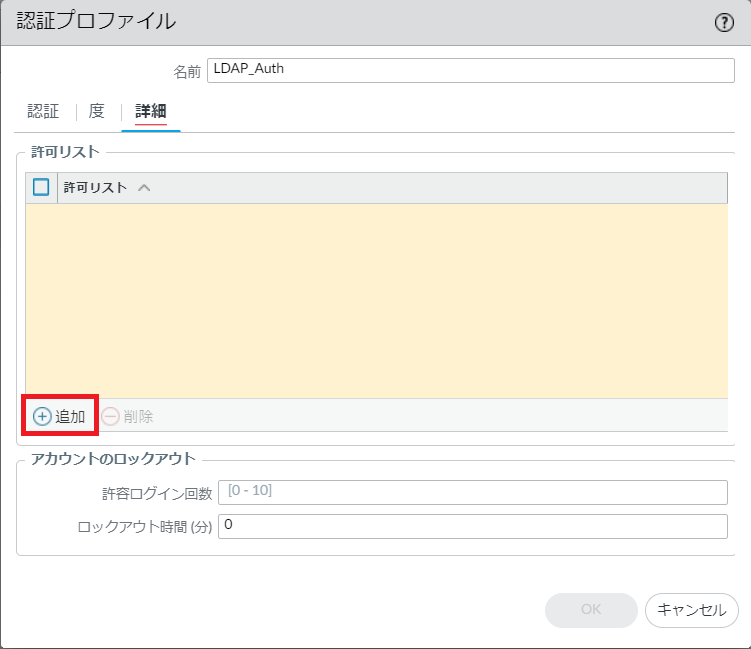This screenshot has height=649, width=751.
Task: Select the 詳細 tab
Action: point(151,111)
